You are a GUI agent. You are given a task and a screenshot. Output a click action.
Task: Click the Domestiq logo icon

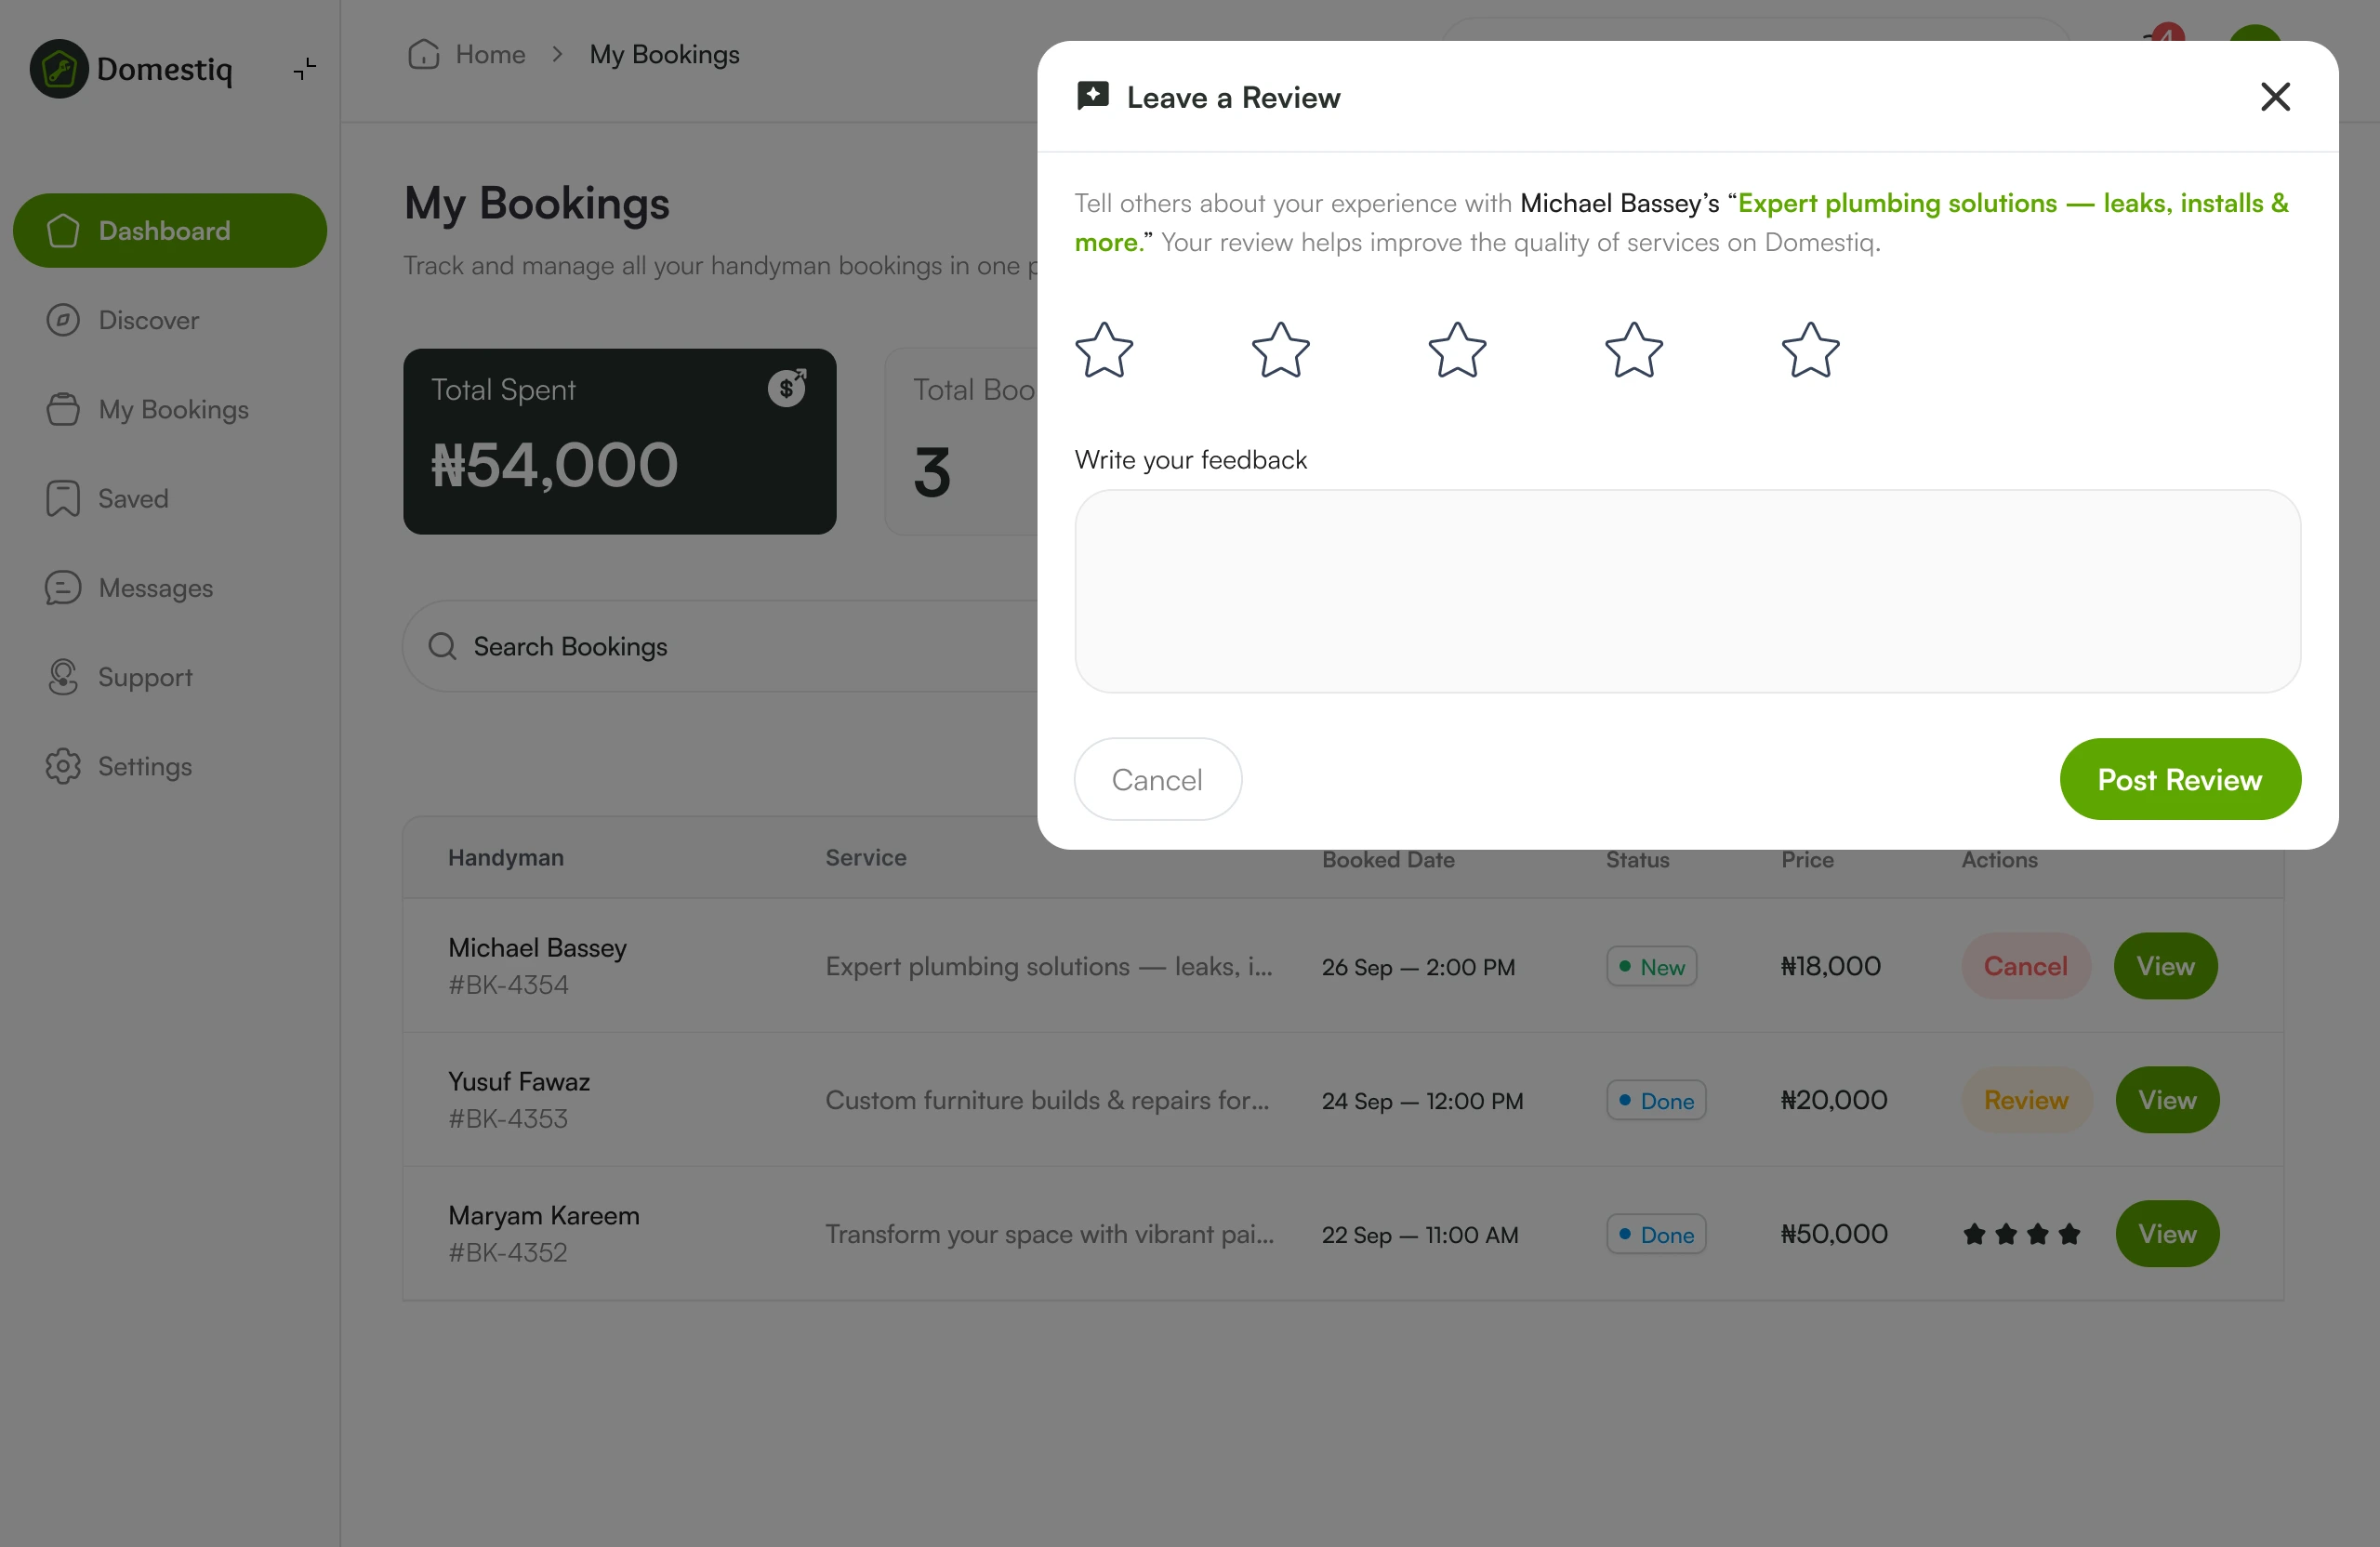coord(59,69)
